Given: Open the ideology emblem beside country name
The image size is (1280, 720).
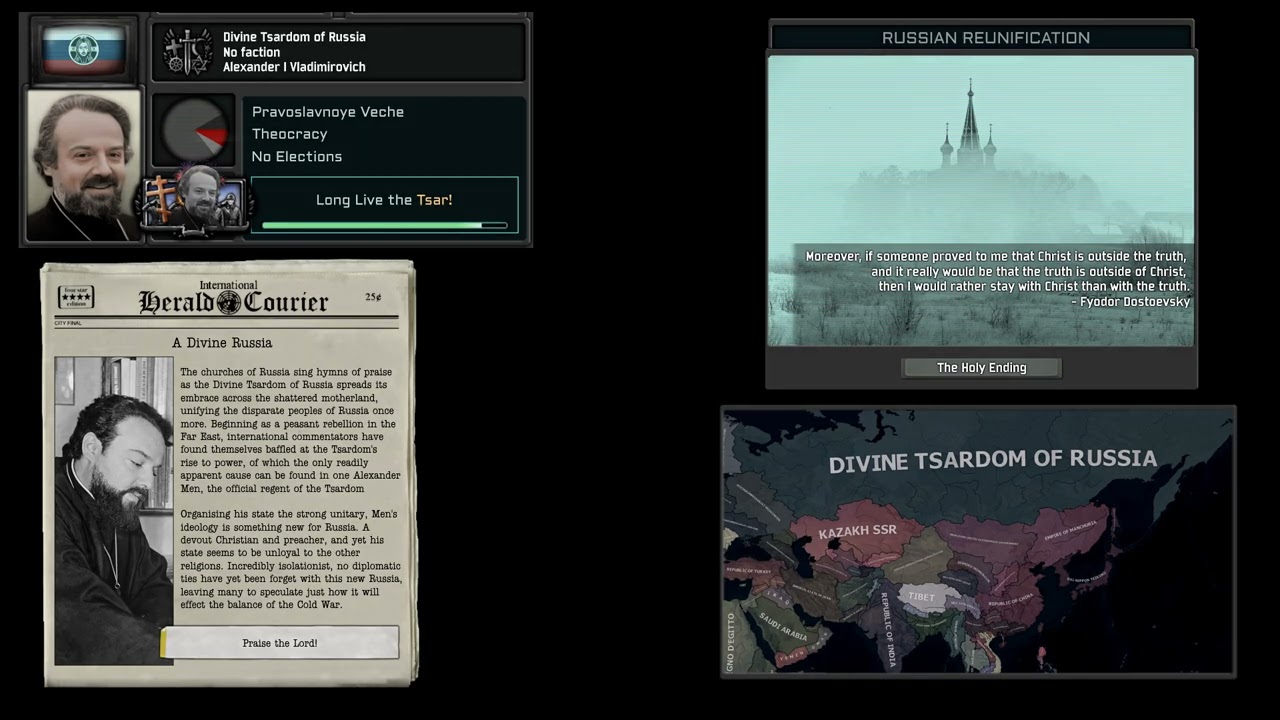Looking at the screenshot, I should [x=187, y=52].
